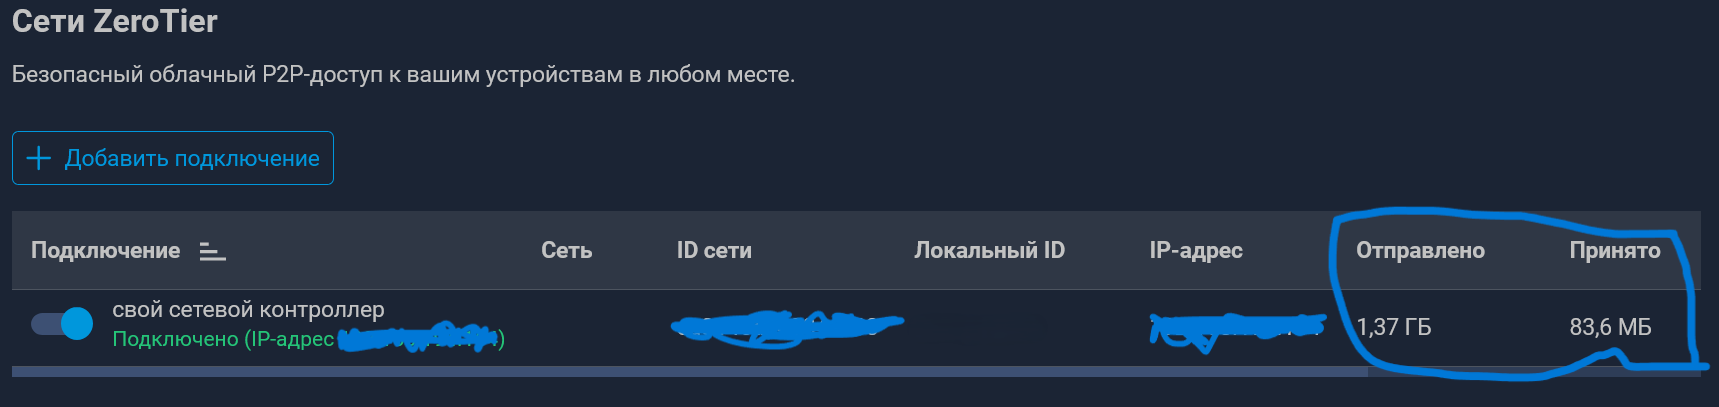The image size is (1719, 407).
Task: Select the 83,6 МБ received value
Action: 1610,327
